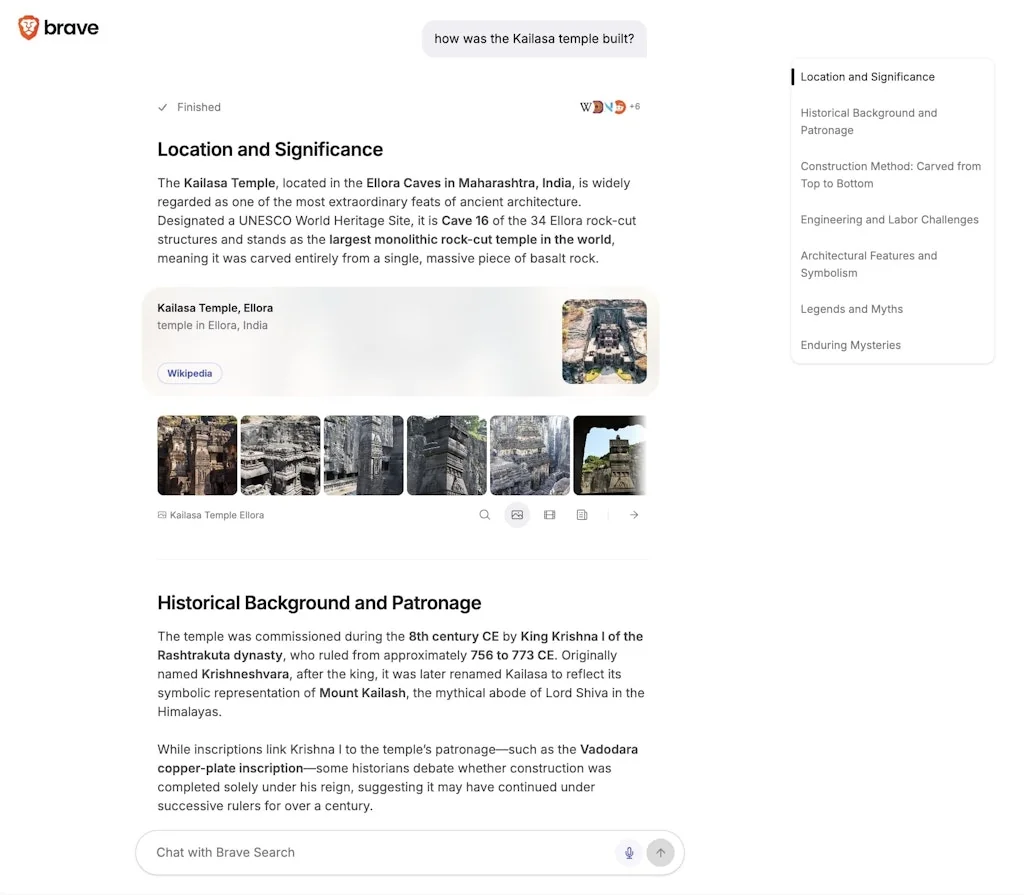This screenshot has width=1024, height=895.
Task: Click the arrow to continue to search
Action: pyautogui.click(x=633, y=514)
